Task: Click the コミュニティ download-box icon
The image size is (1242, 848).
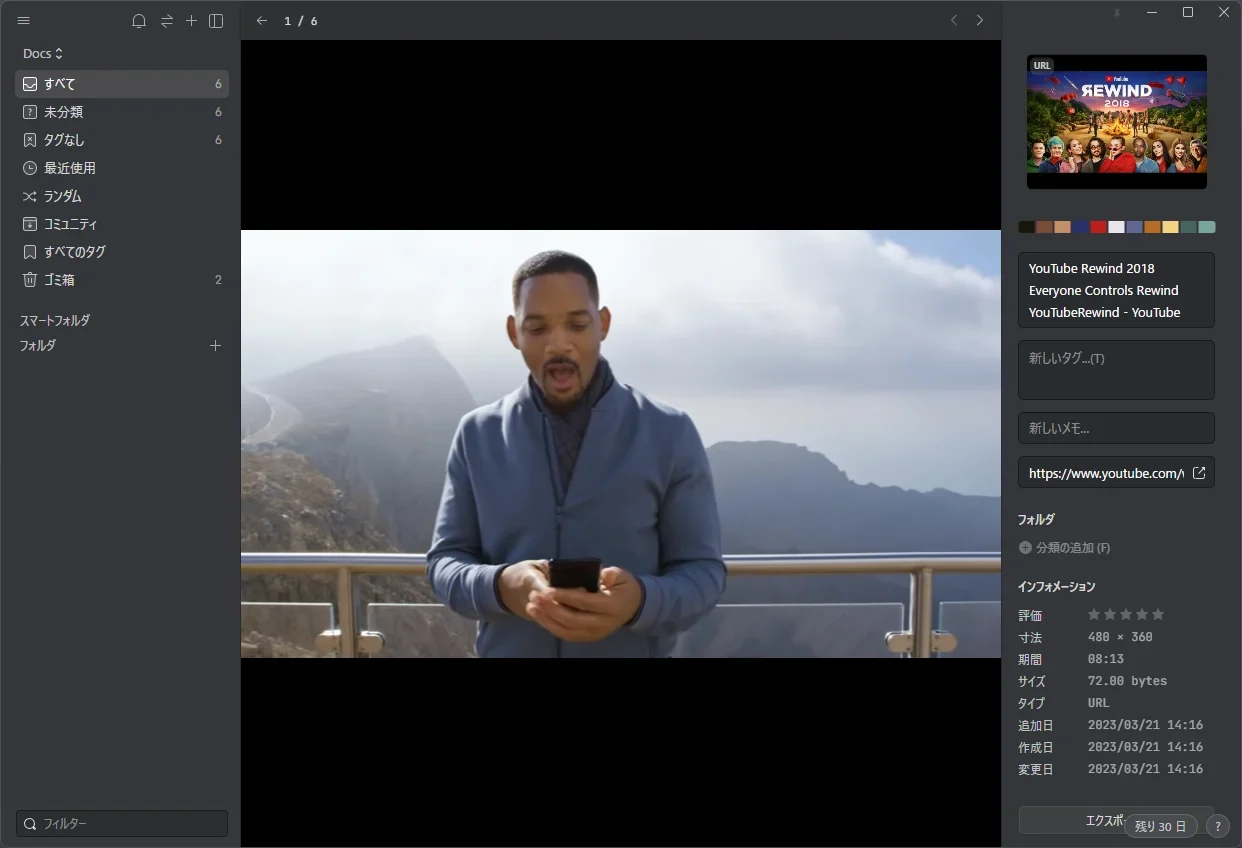Action: tap(30, 224)
